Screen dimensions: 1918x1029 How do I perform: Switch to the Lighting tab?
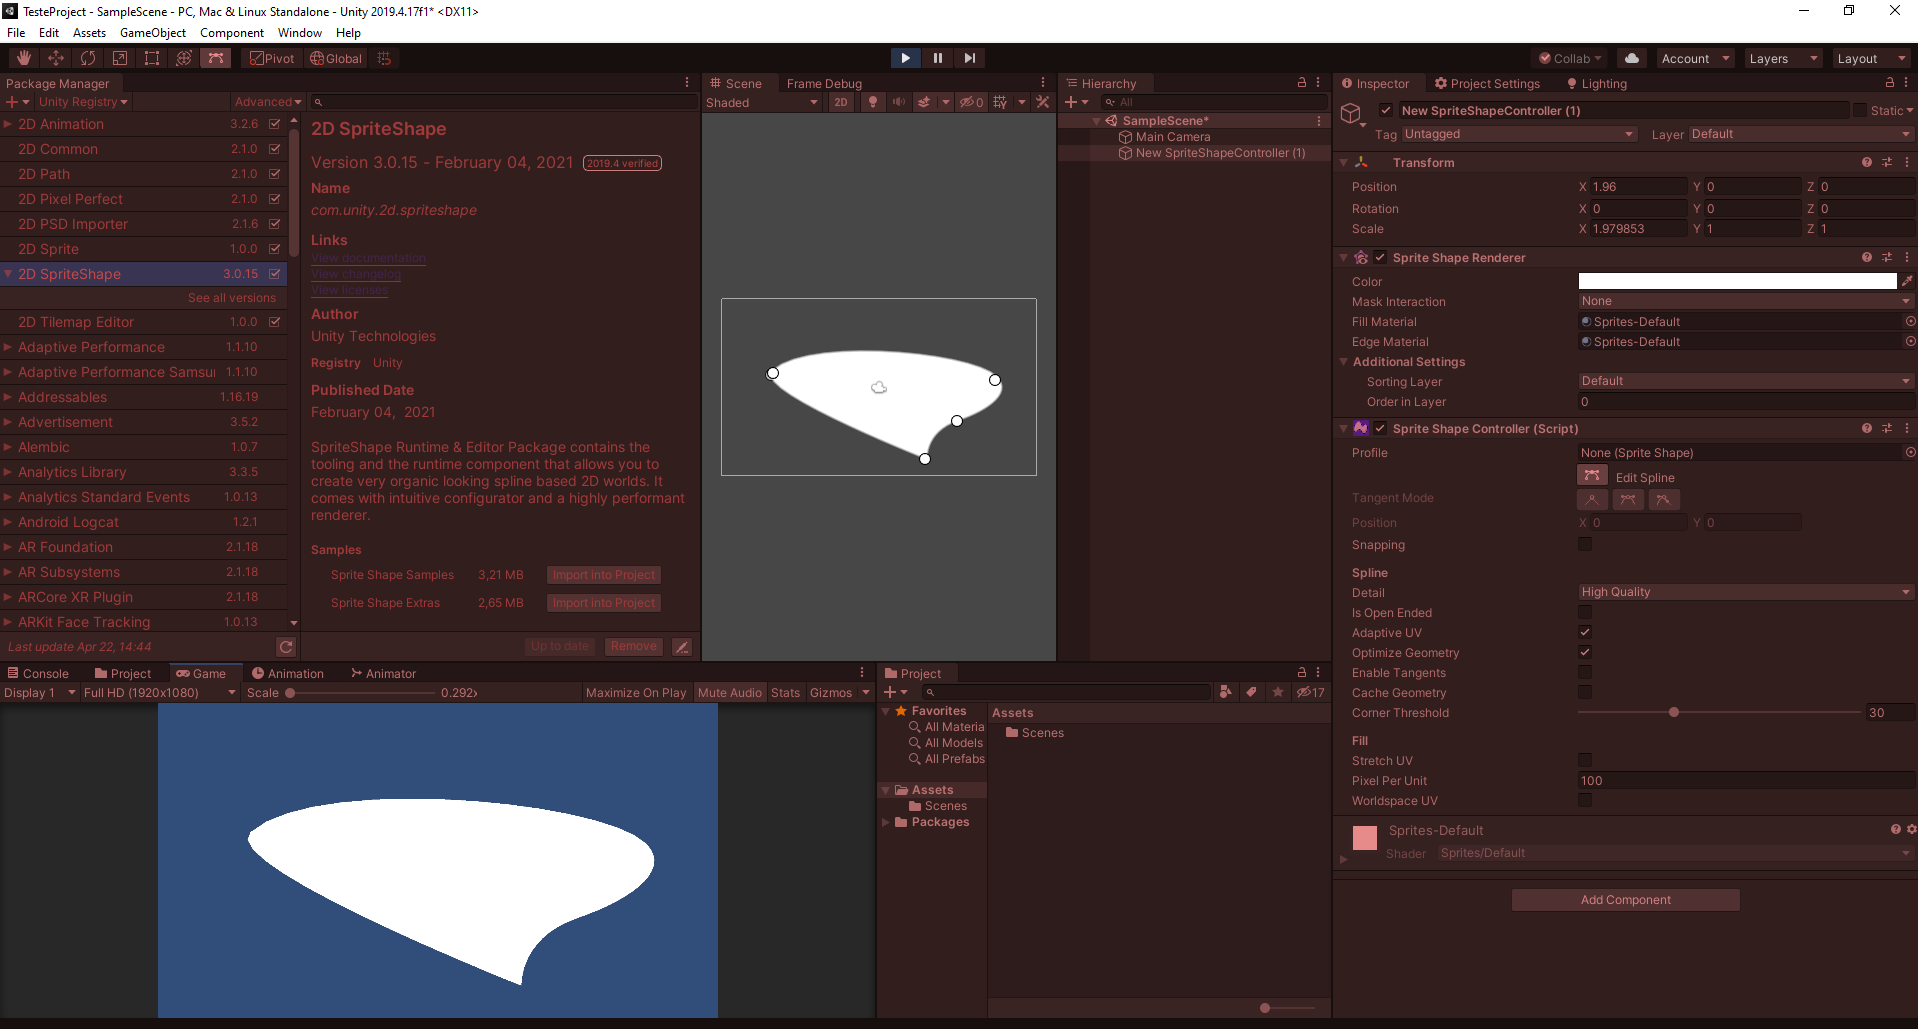(x=1597, y=83)
